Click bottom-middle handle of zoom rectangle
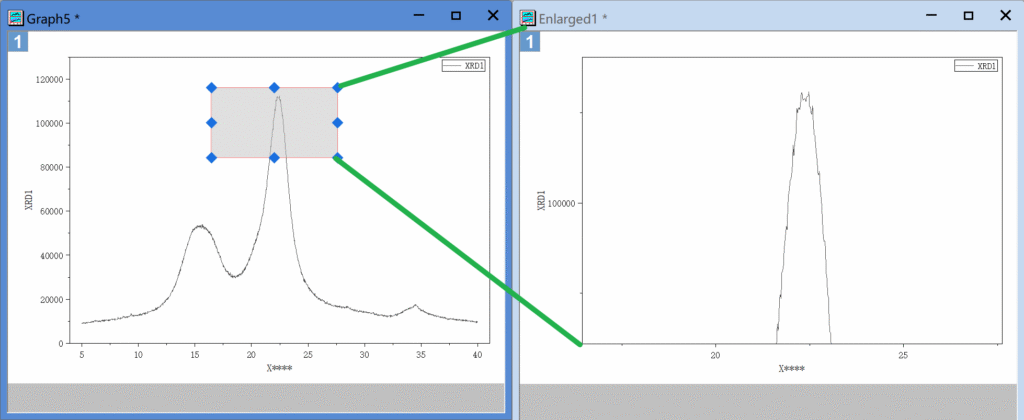This screenshot has height=420, width=1024. pyautogui.click(x=274, y=157)
